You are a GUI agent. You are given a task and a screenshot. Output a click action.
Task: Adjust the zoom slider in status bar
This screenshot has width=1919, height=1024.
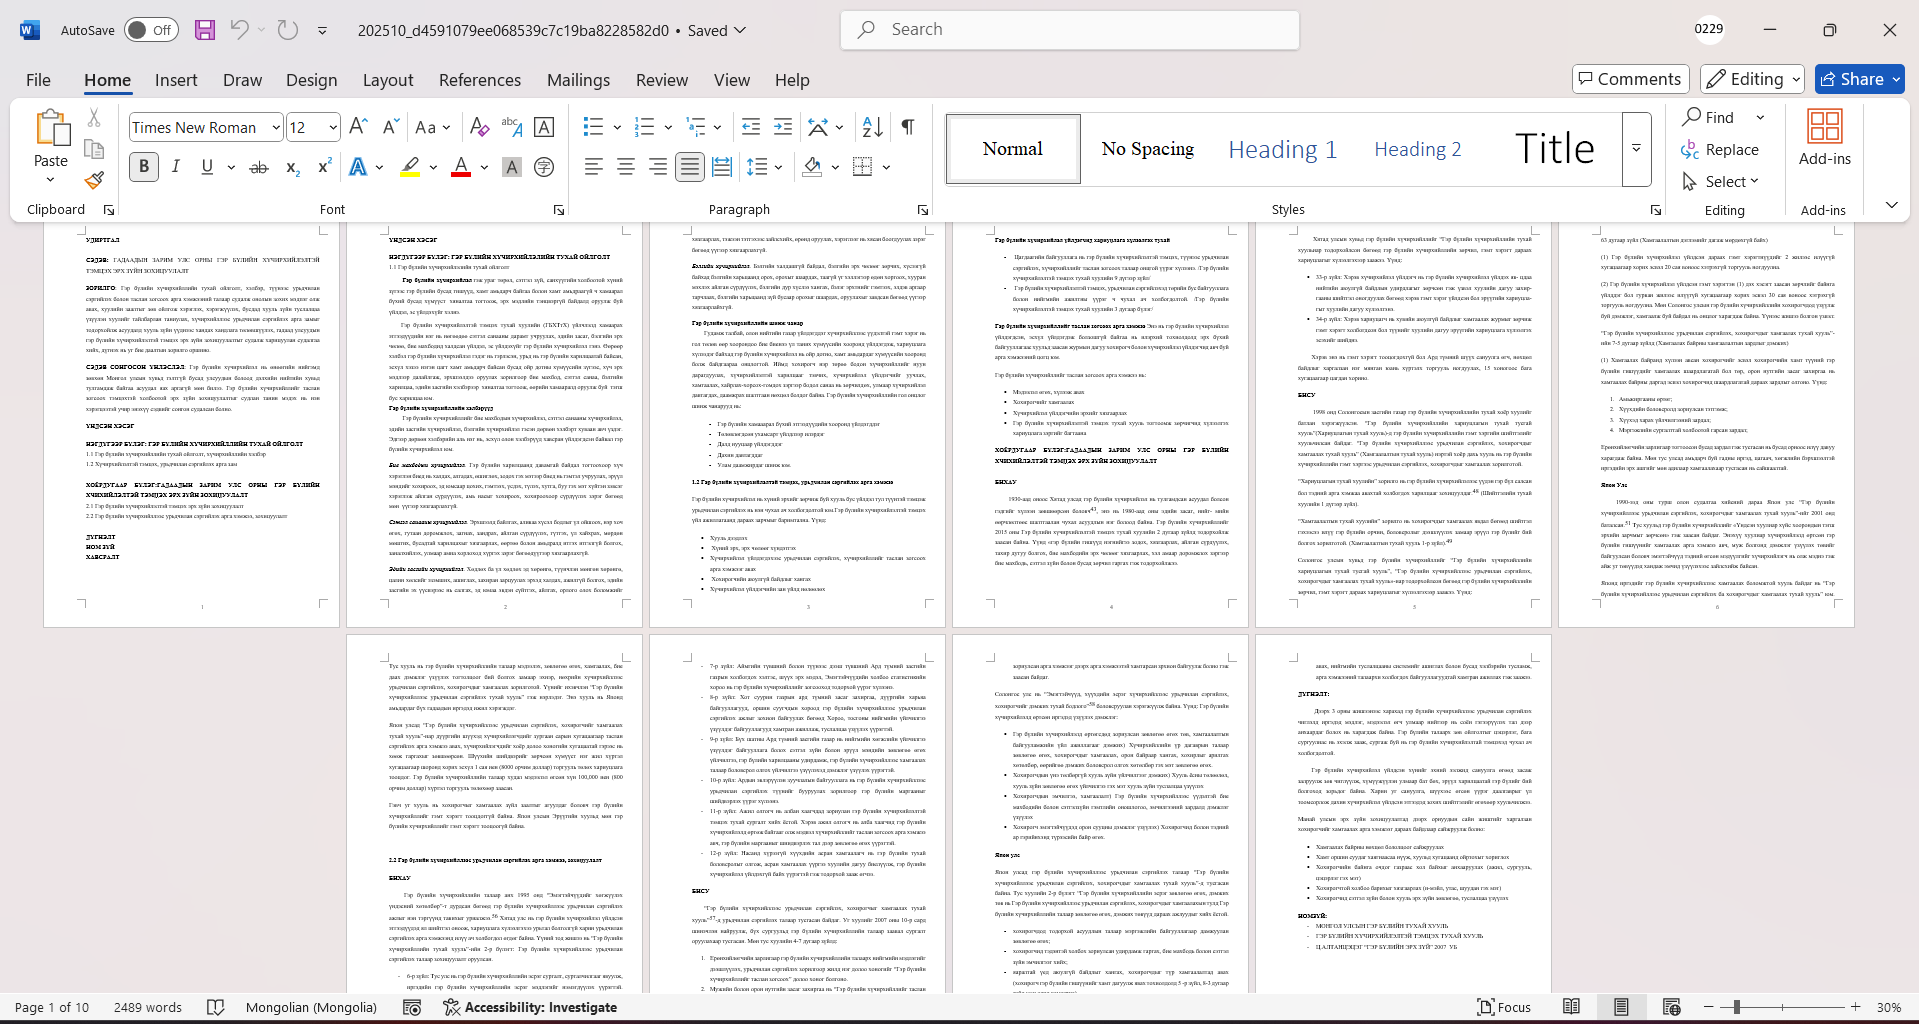coord(1736,1007)
